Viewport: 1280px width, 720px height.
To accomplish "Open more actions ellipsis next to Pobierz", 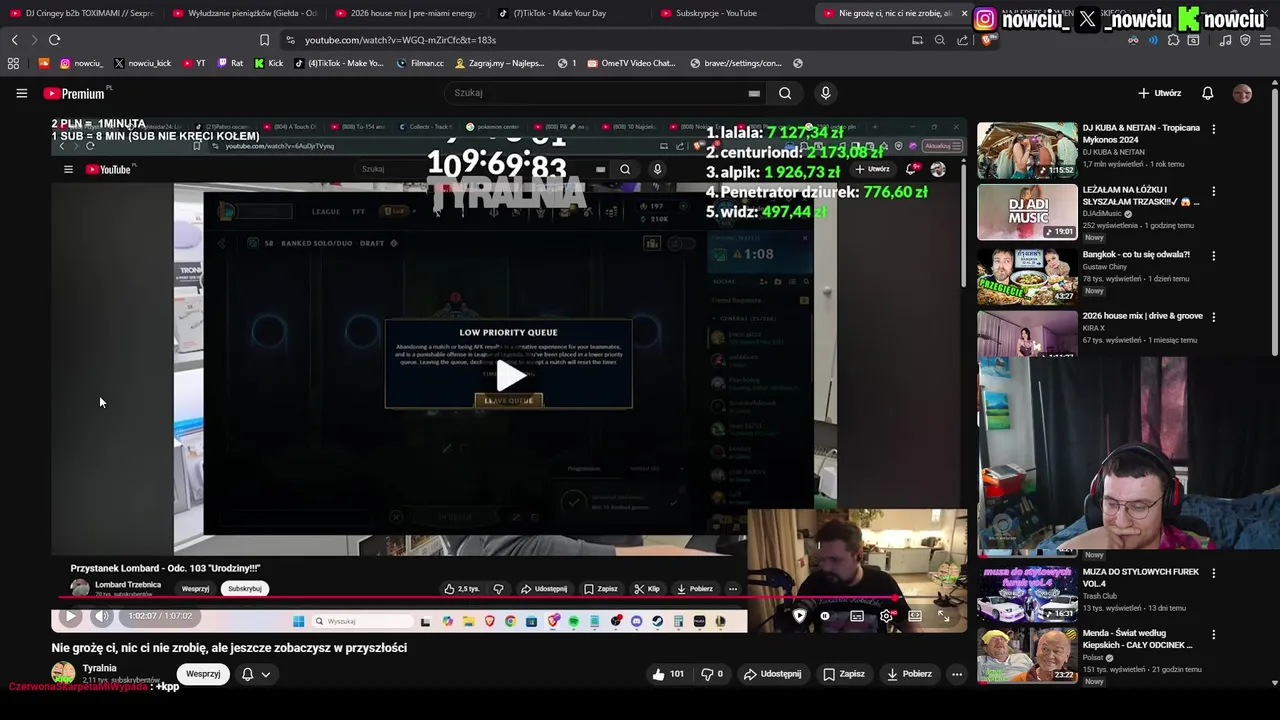I will point(957,674).
